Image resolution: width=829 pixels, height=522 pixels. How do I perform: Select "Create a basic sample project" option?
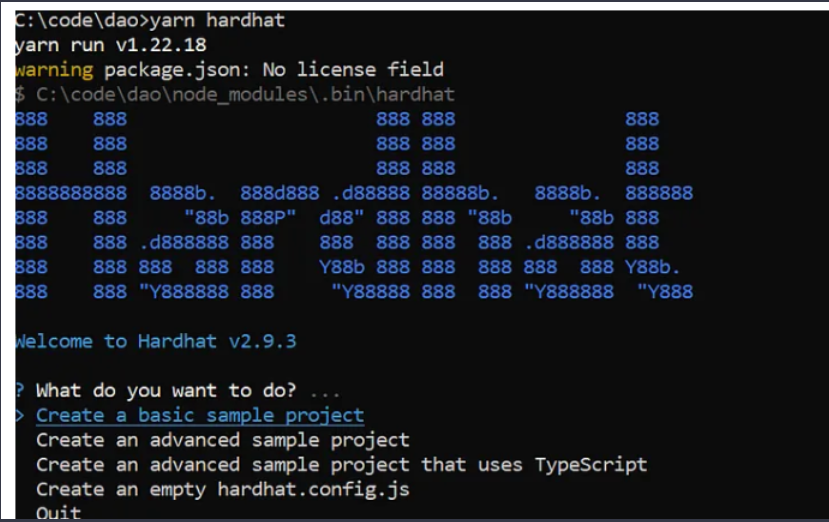click(200, 416)
